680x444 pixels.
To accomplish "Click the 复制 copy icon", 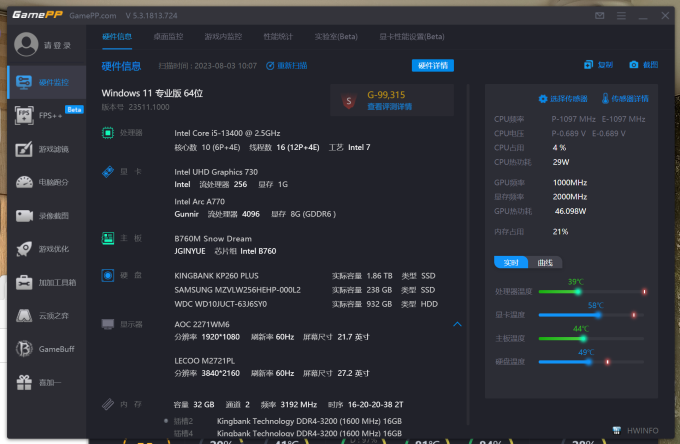I will 588,65.
